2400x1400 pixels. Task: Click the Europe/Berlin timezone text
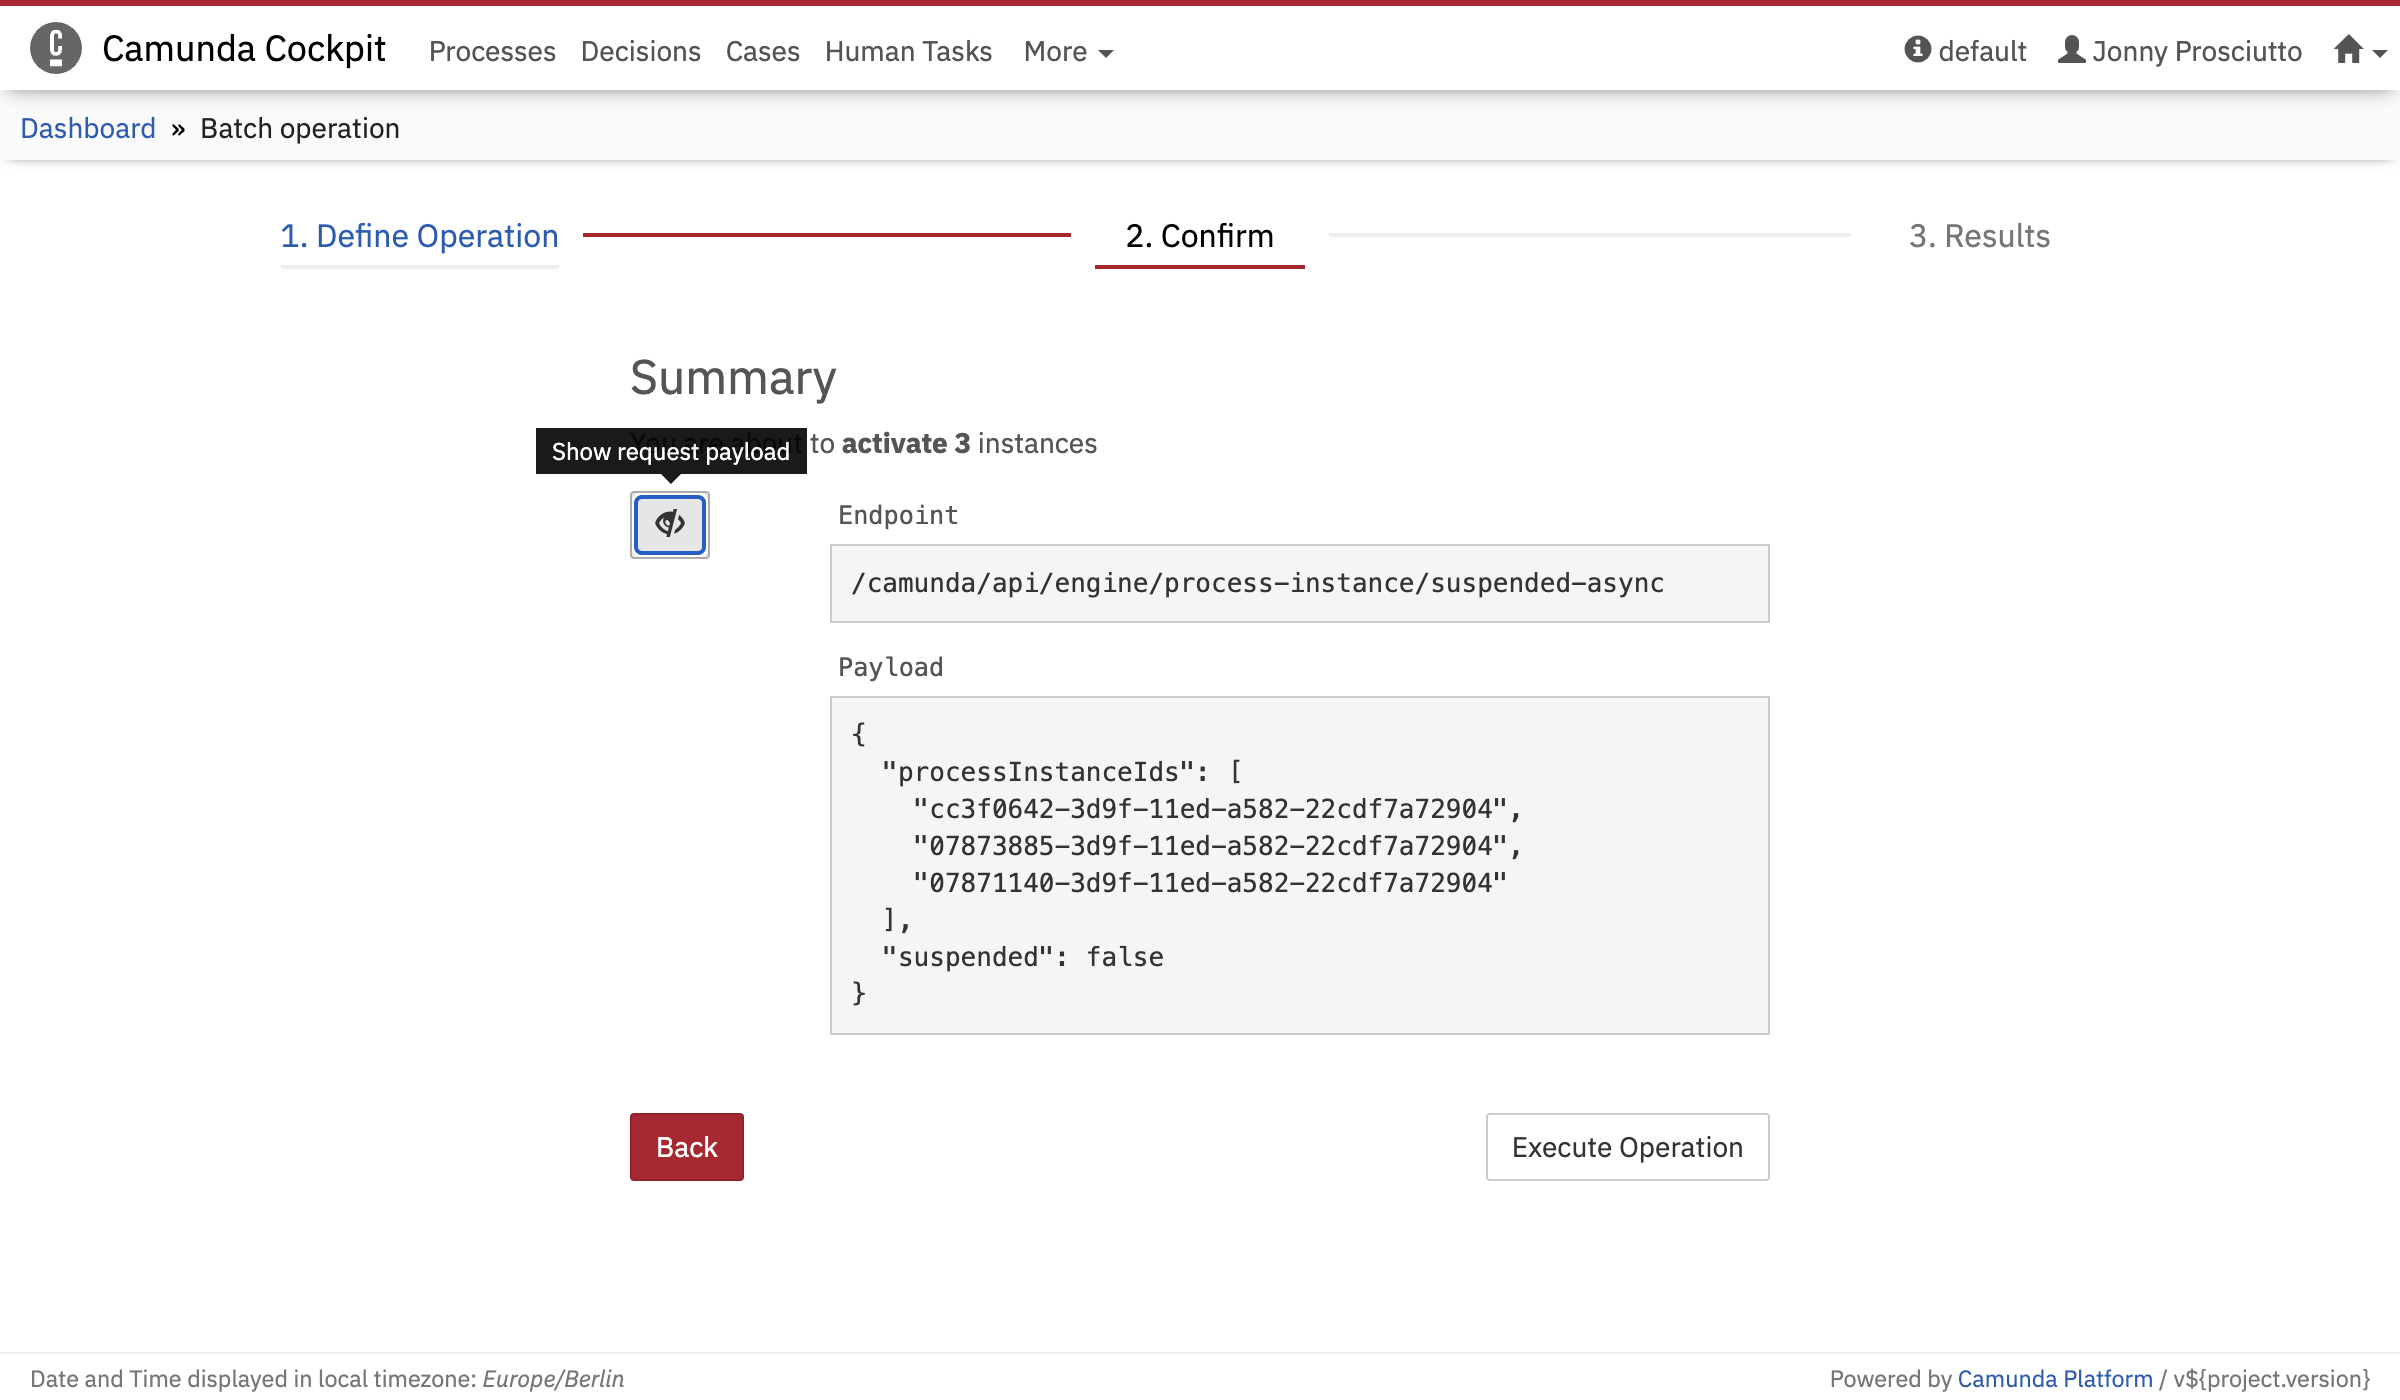pyautogui.click(x=553, y=1379)
